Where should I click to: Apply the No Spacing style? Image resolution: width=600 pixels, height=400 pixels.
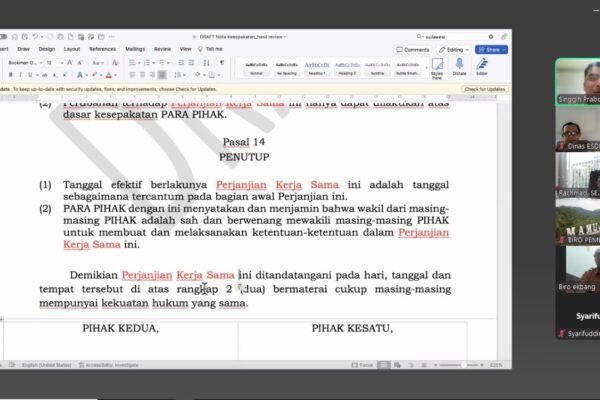pyautogui.click(x=287, y=69)
